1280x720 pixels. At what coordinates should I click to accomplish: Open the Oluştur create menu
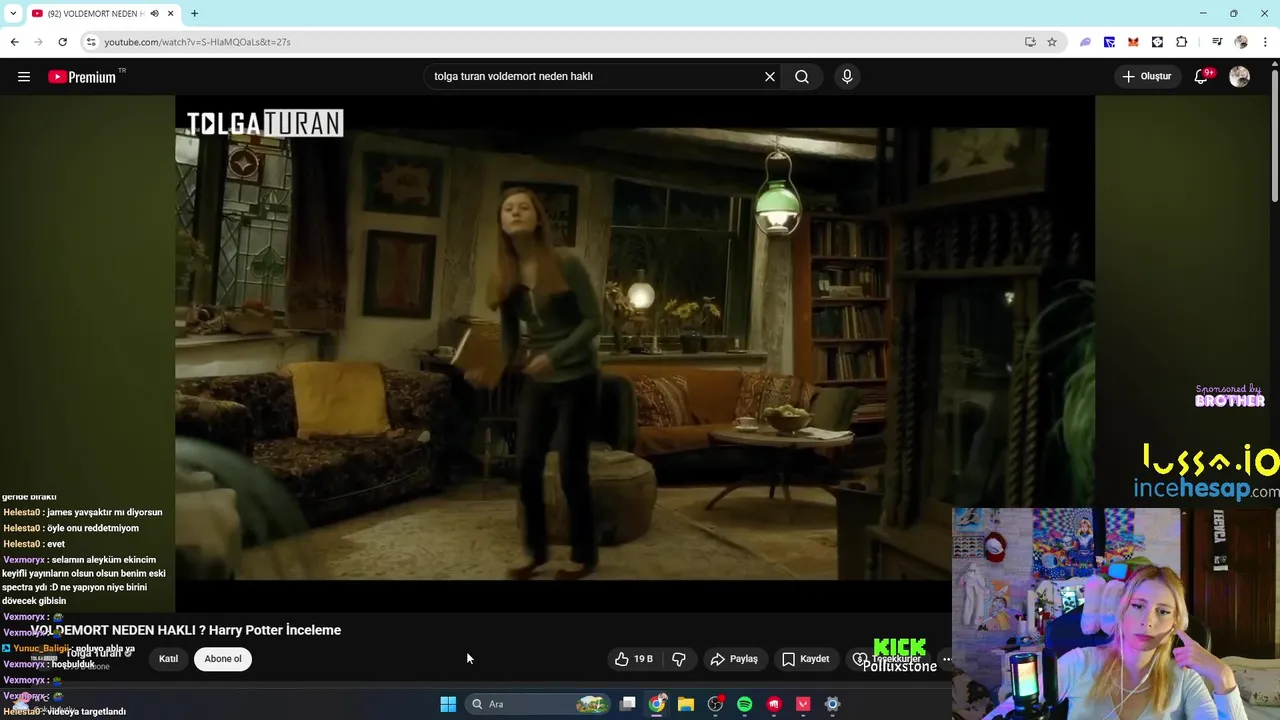point(1147,77)
